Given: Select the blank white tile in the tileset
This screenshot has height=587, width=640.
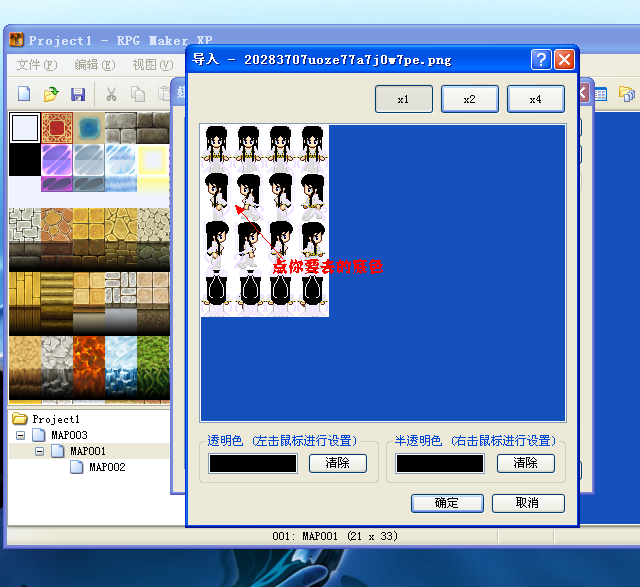Looking at the screenshot, I should tap(25, 128).
